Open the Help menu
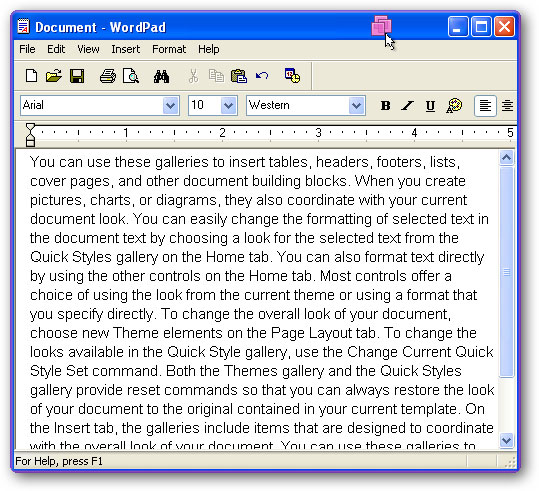The width and height of the screenshot is (539, 491). point(209,49)
